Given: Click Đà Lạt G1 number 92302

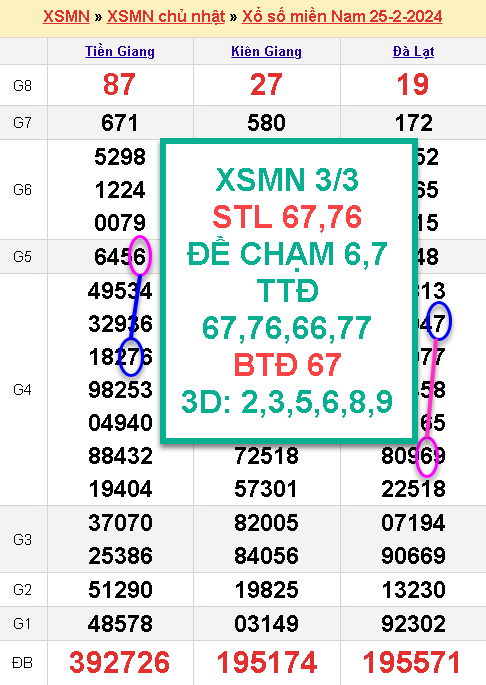Looking at the screenshot, I should [413, 624].
